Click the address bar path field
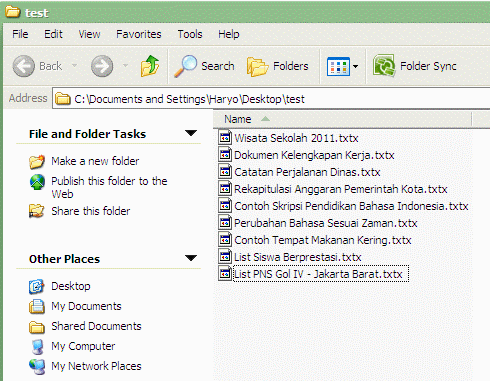 [x=272, y=99]
